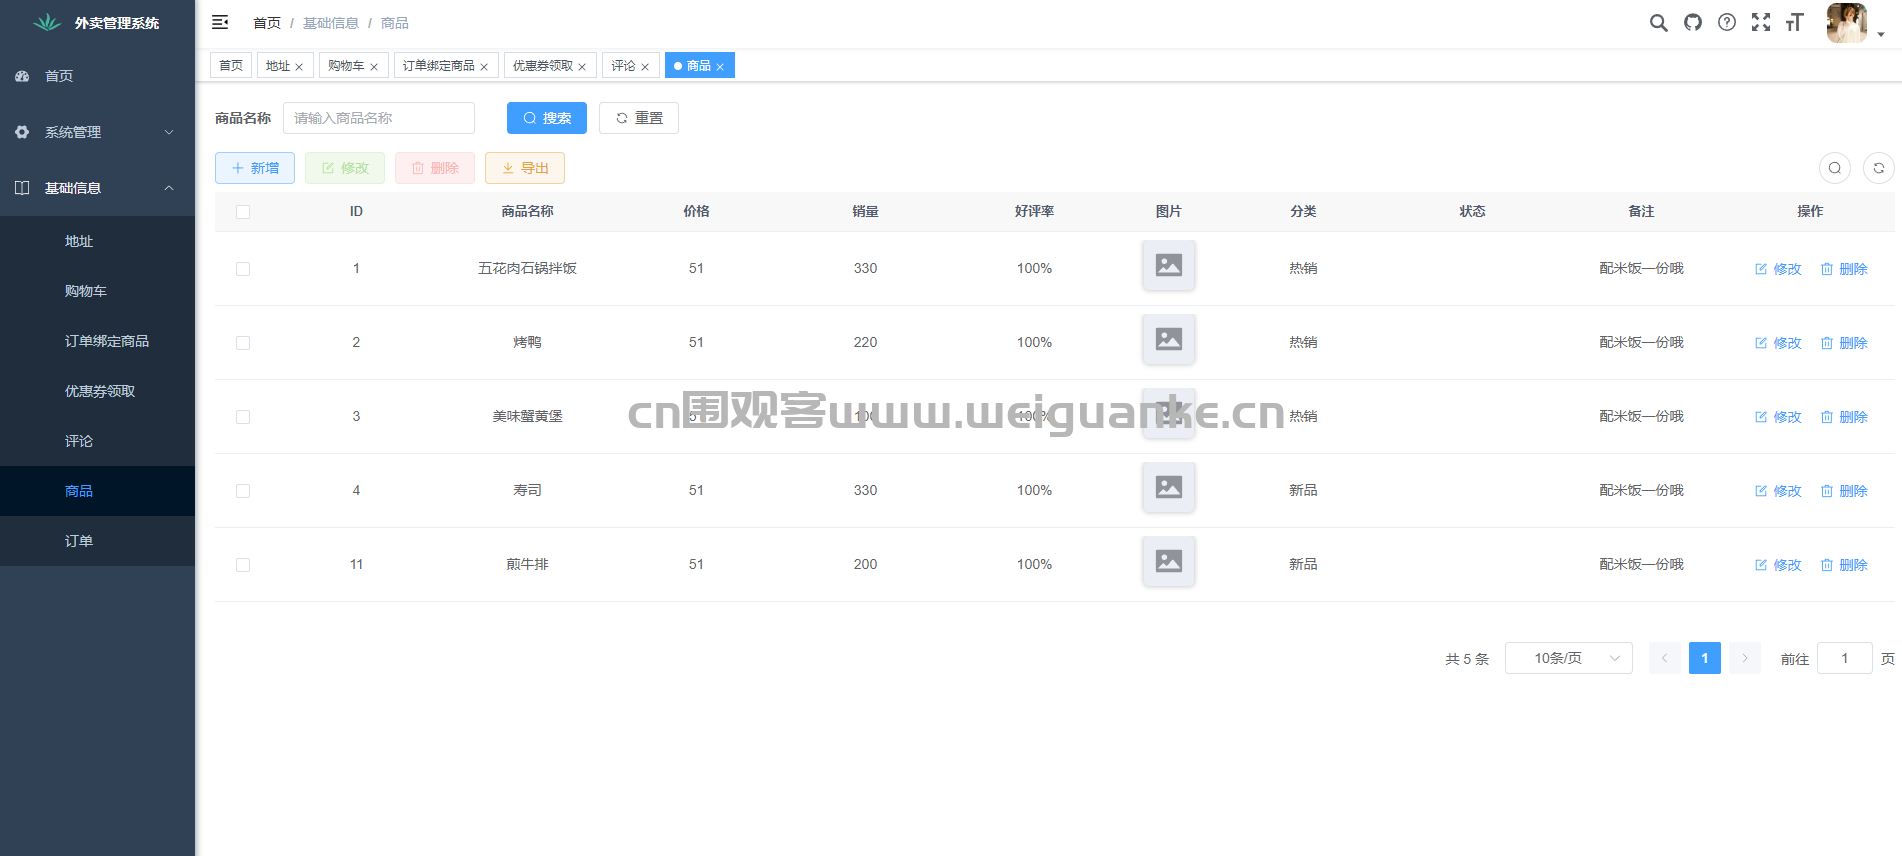Open the header search magnifier icon
Viewport: 1902px width, 856px height.
(1658, 23)
